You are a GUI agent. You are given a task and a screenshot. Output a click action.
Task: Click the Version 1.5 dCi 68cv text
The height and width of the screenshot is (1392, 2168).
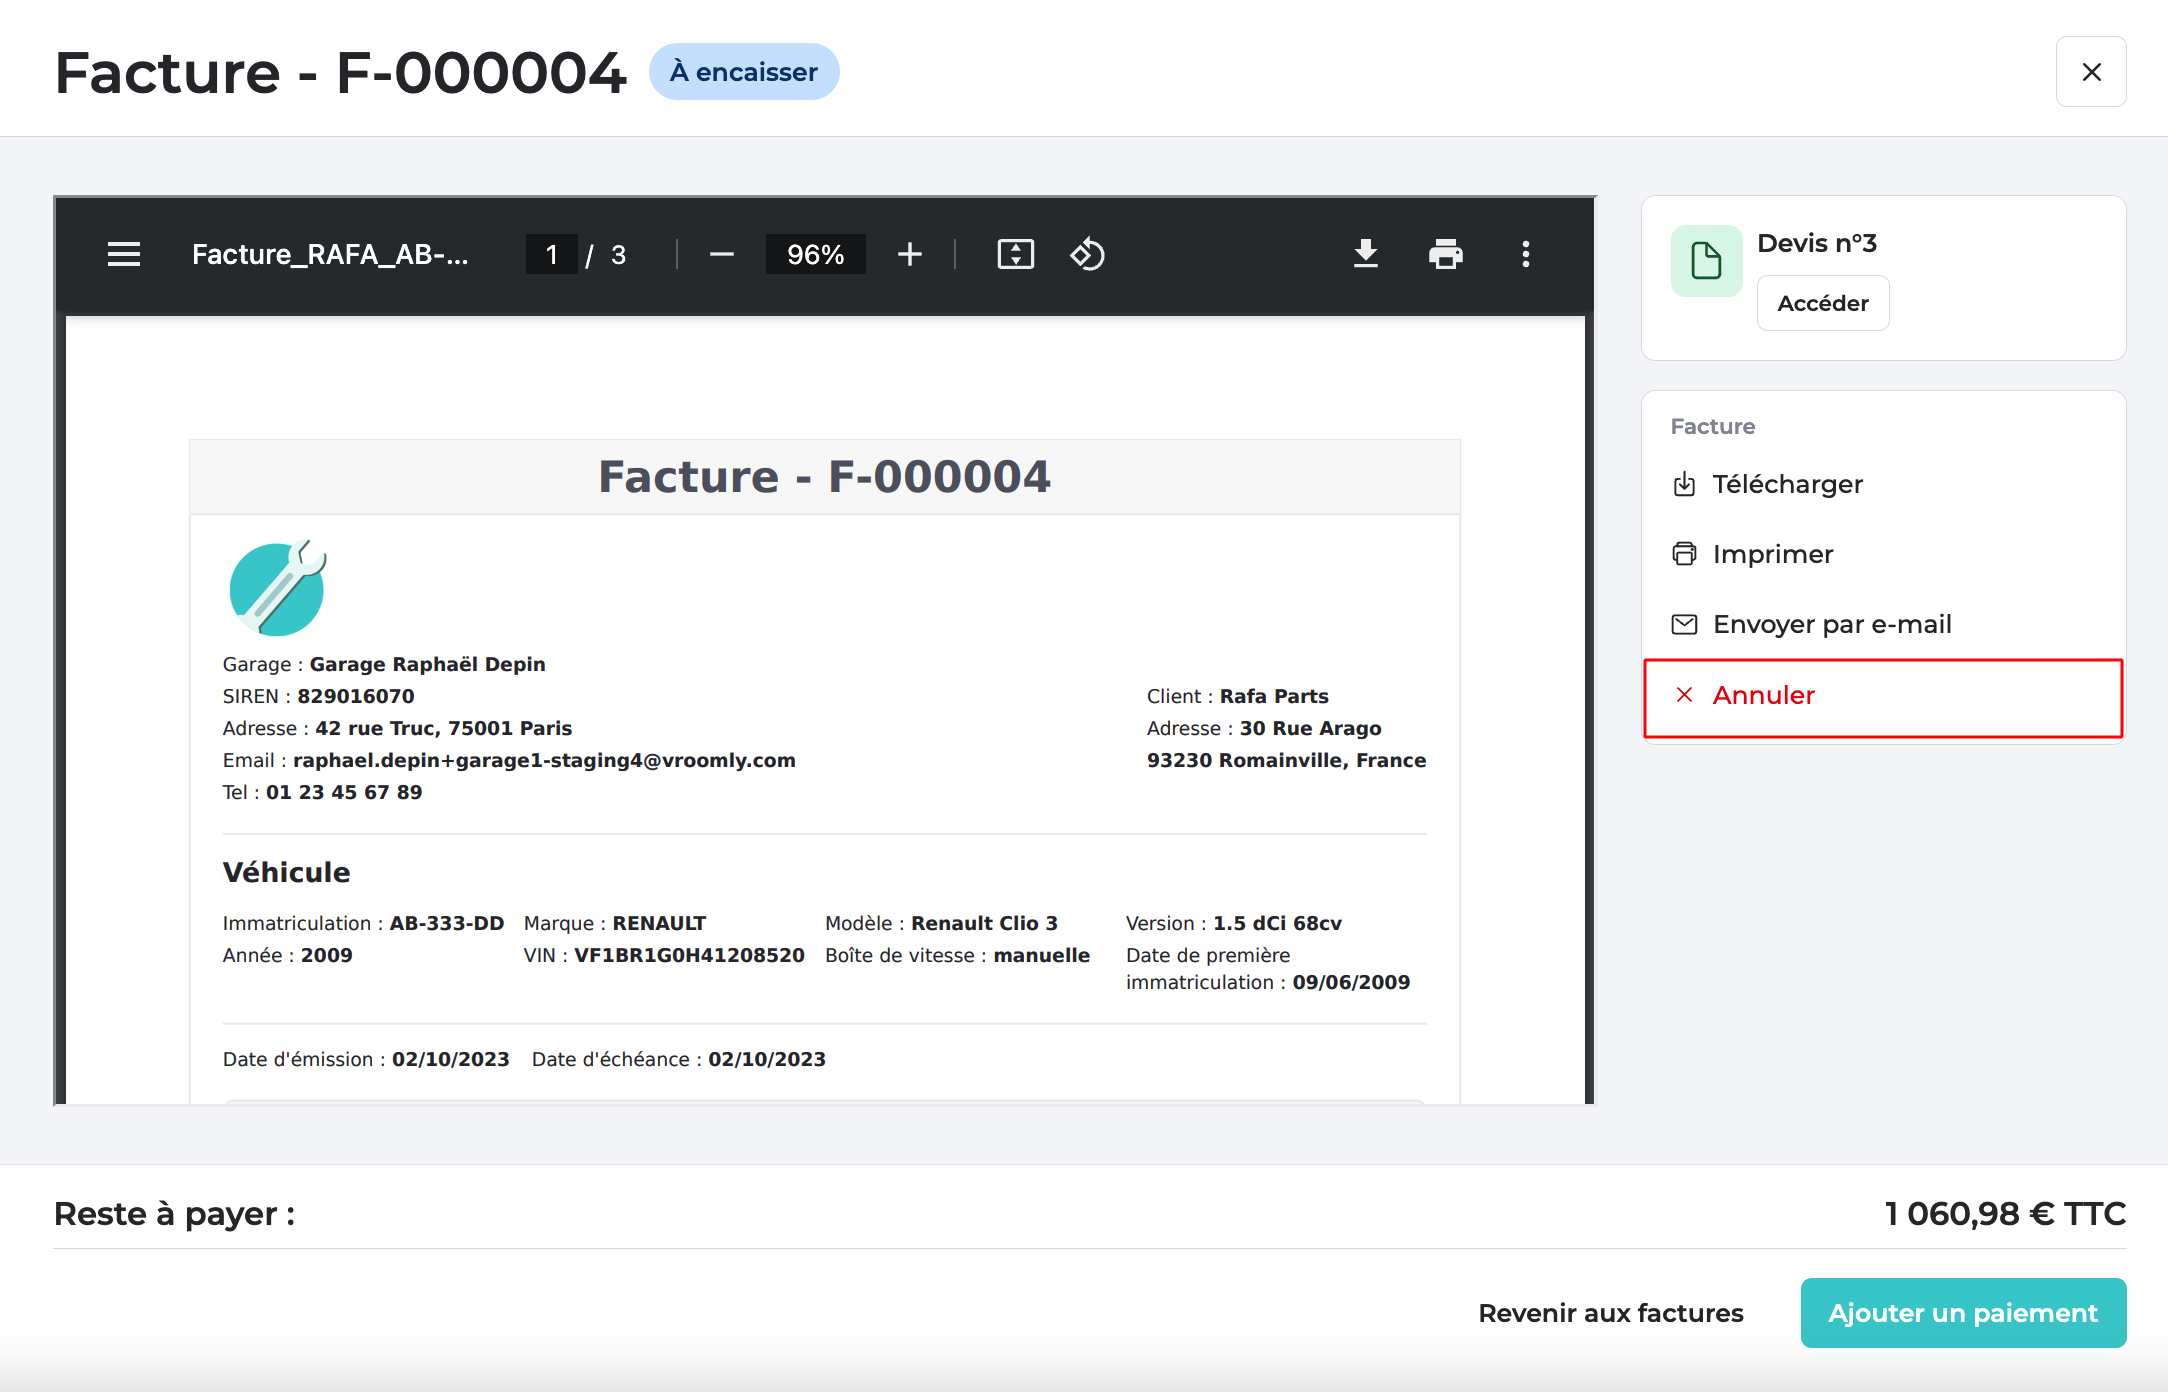tap(1234, 923)
